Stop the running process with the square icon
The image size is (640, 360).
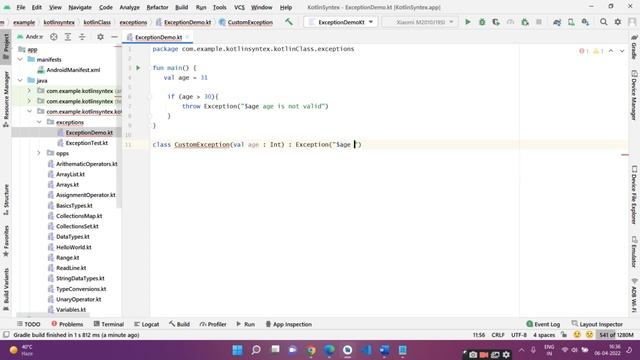[x=539, y=22]
